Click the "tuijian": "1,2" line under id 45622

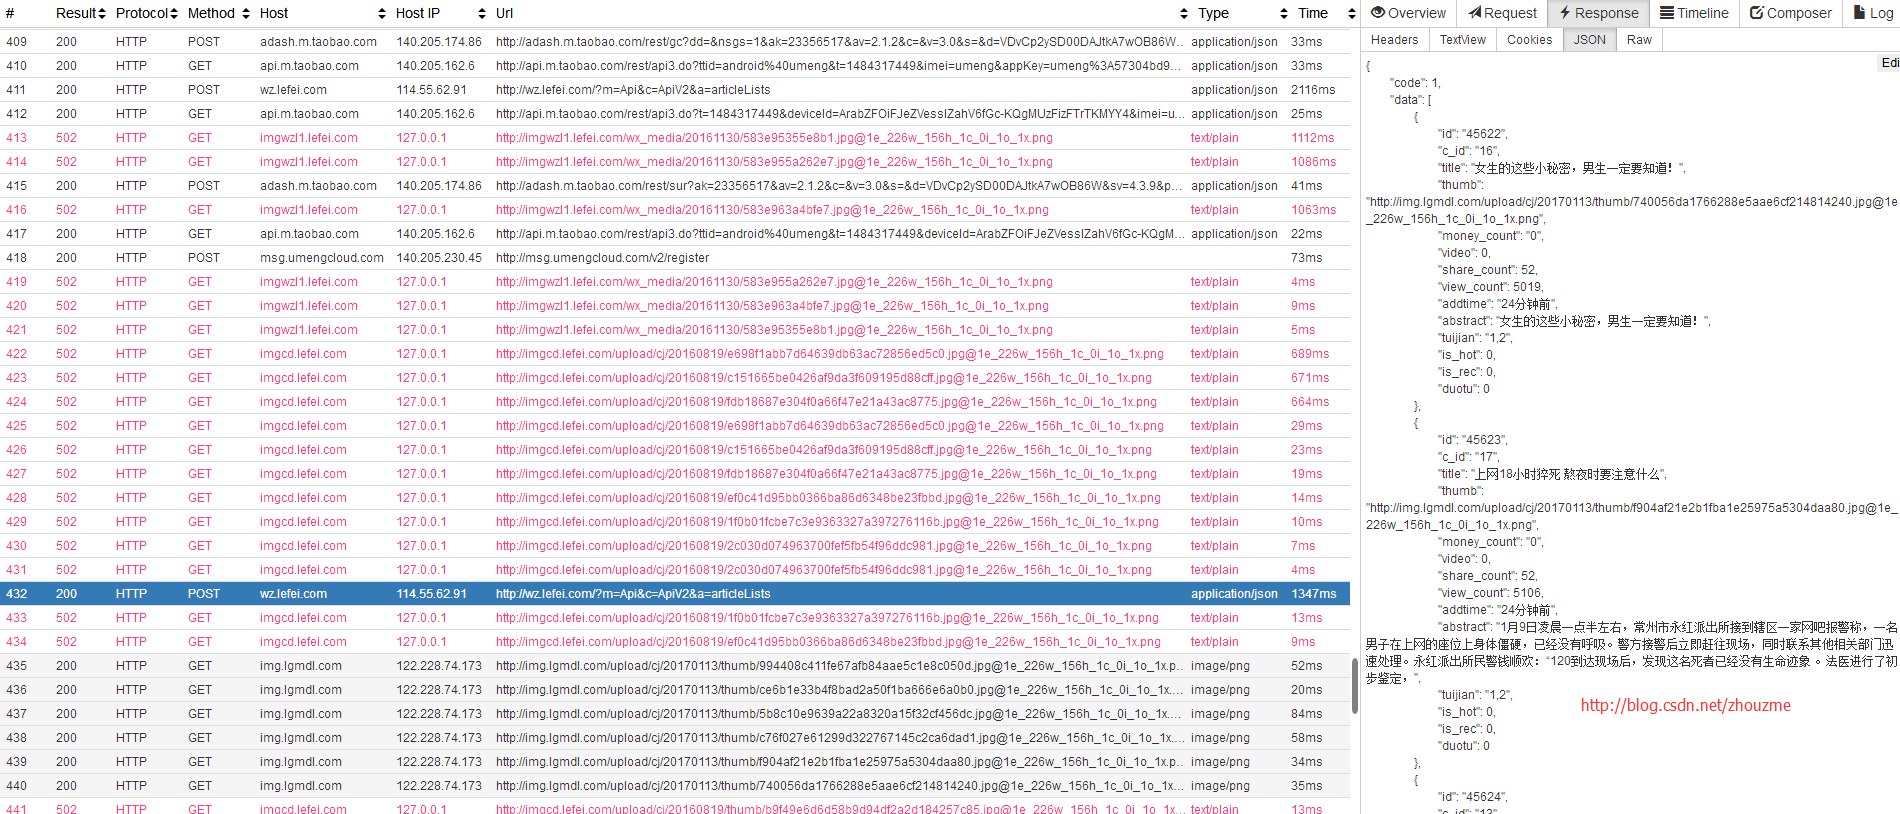(1475, 338)
